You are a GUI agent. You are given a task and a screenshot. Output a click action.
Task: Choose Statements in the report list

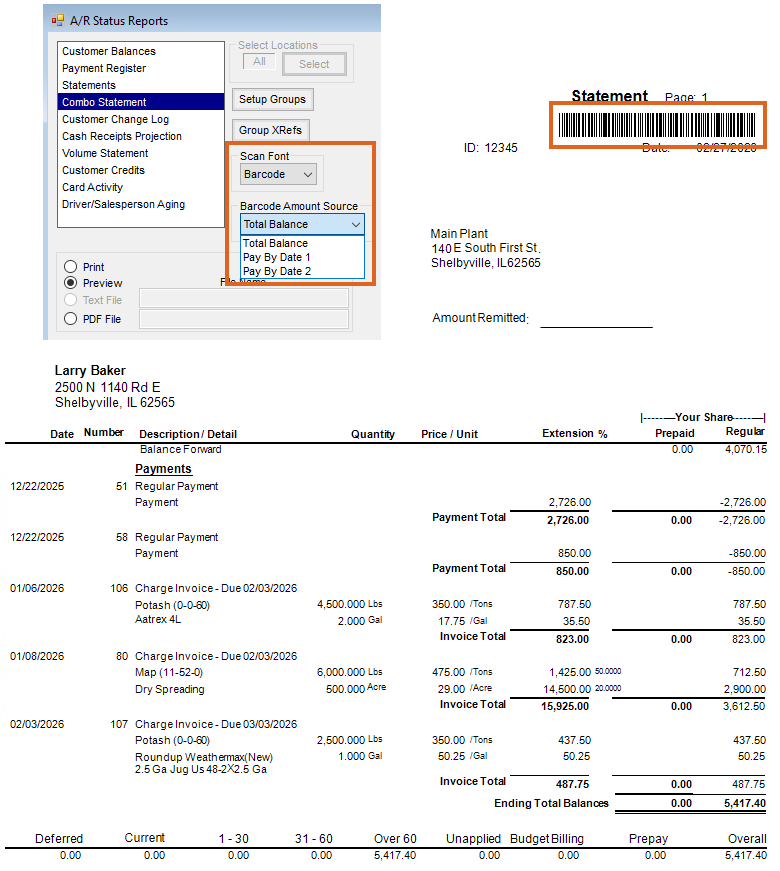click(x=89, y=85)
